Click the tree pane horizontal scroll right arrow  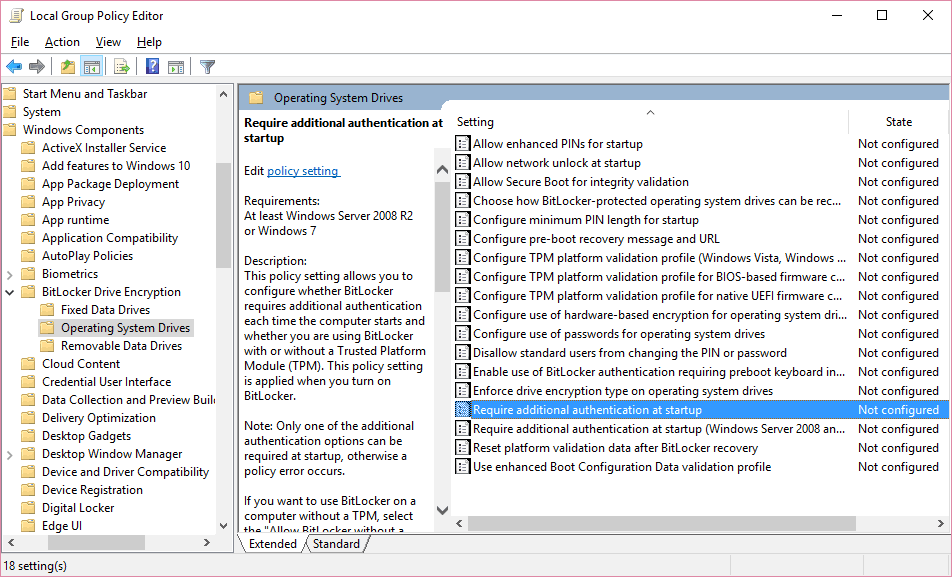pyautogui.click(x=207, y=542)
